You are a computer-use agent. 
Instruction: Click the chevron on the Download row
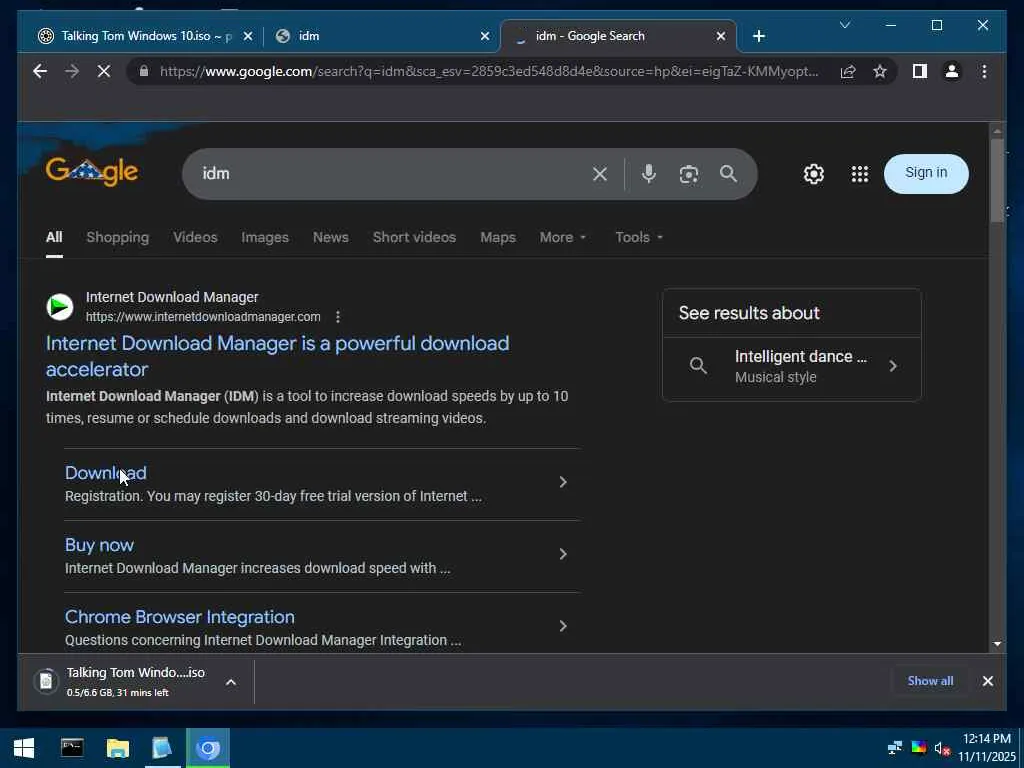[x=563, y=482]
